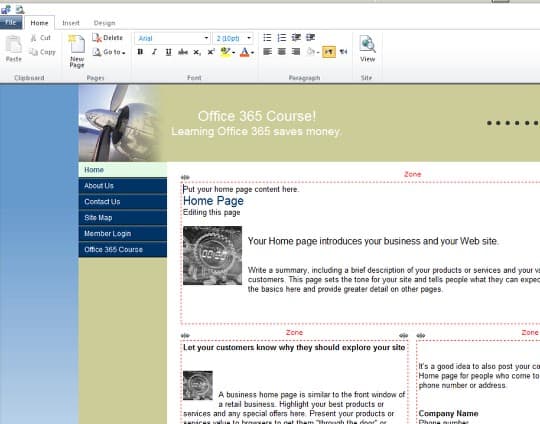This screenshot has width=540, height=424.
Task: Click the increase indent icon
Action: click(x=310, y=38)
